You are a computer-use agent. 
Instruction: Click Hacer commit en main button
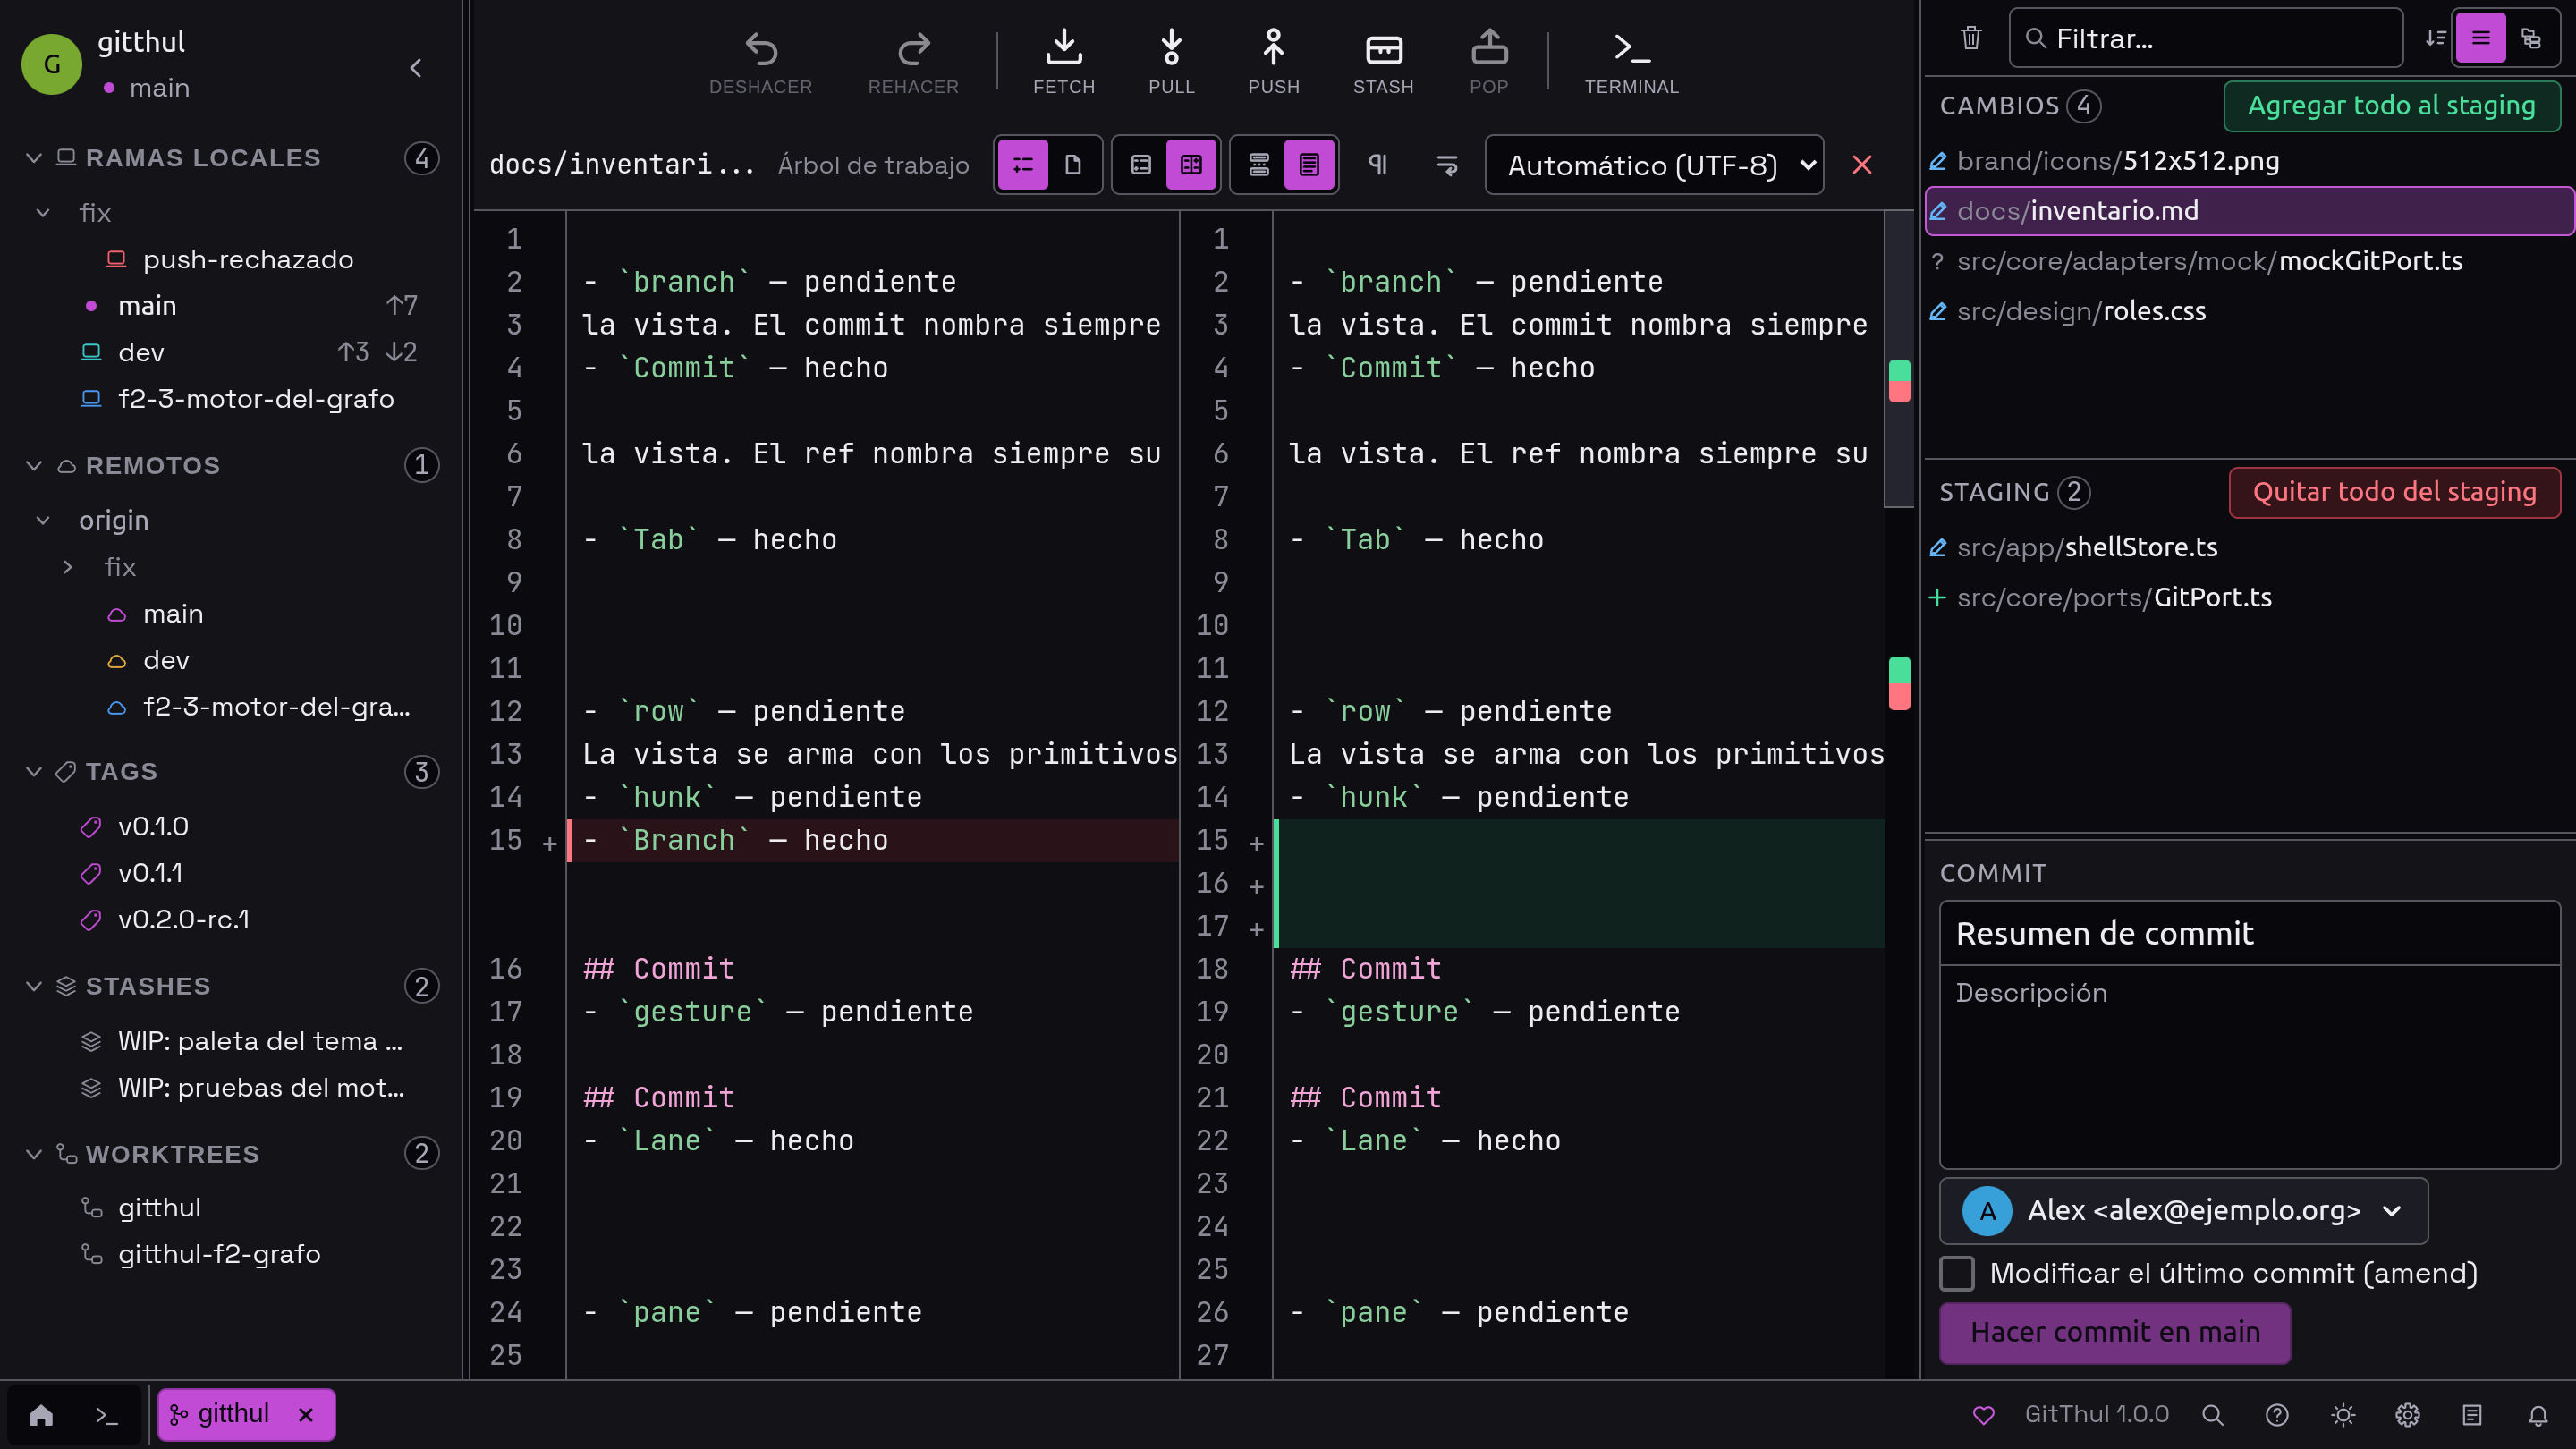click(2114, 1332)
